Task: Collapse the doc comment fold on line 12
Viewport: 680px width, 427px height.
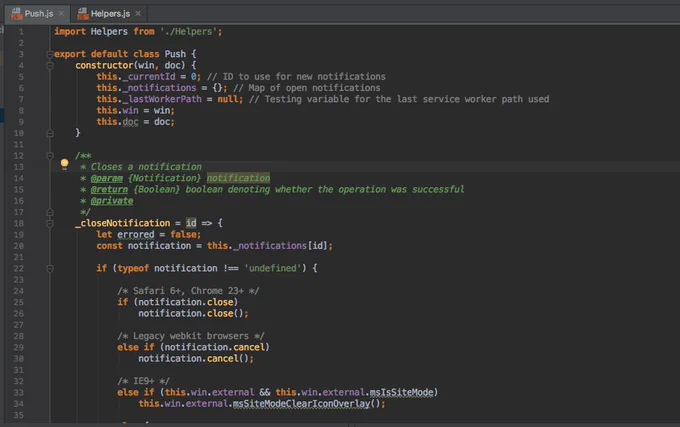Action: (49, 156)
